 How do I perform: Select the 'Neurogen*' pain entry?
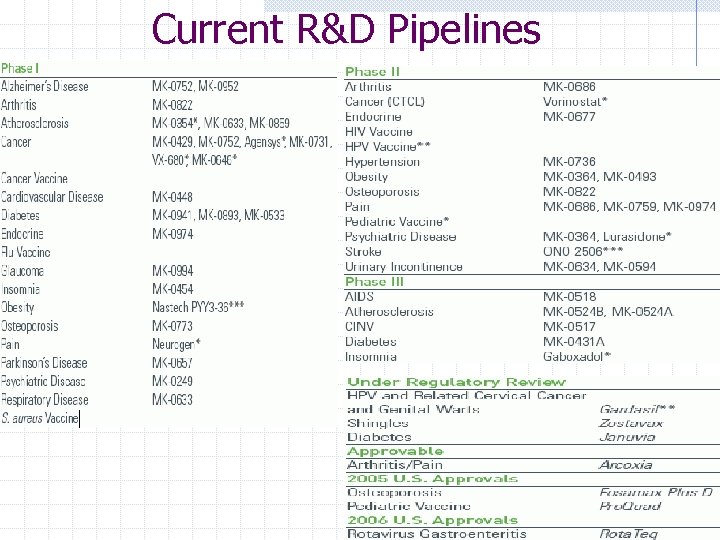(176, 344)
